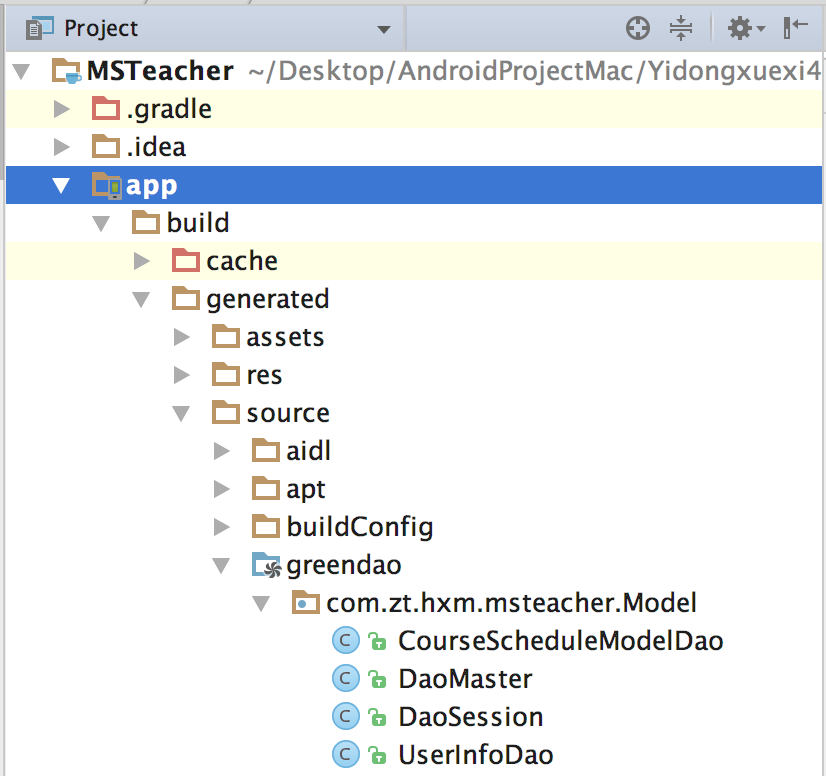This screenshot has width=826, height=776.
Task: Expand the apt folder
Action: point(222,489)
